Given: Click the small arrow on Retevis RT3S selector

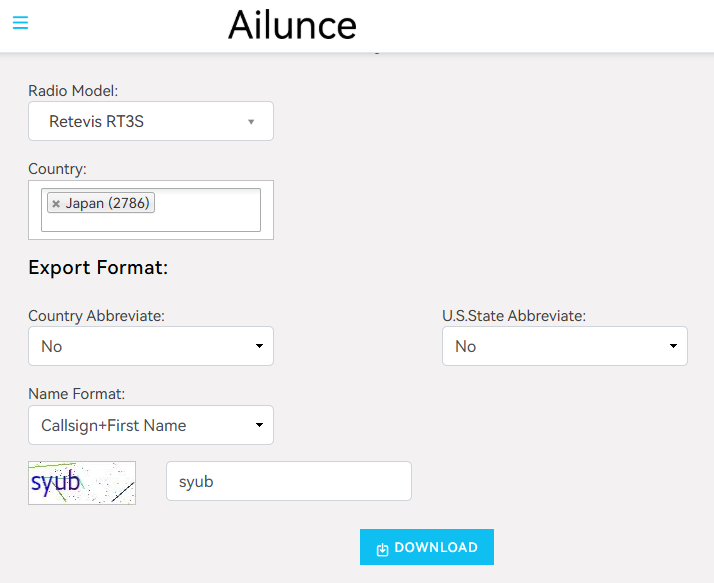Looking at the screenshot, I should coord(251,122).
